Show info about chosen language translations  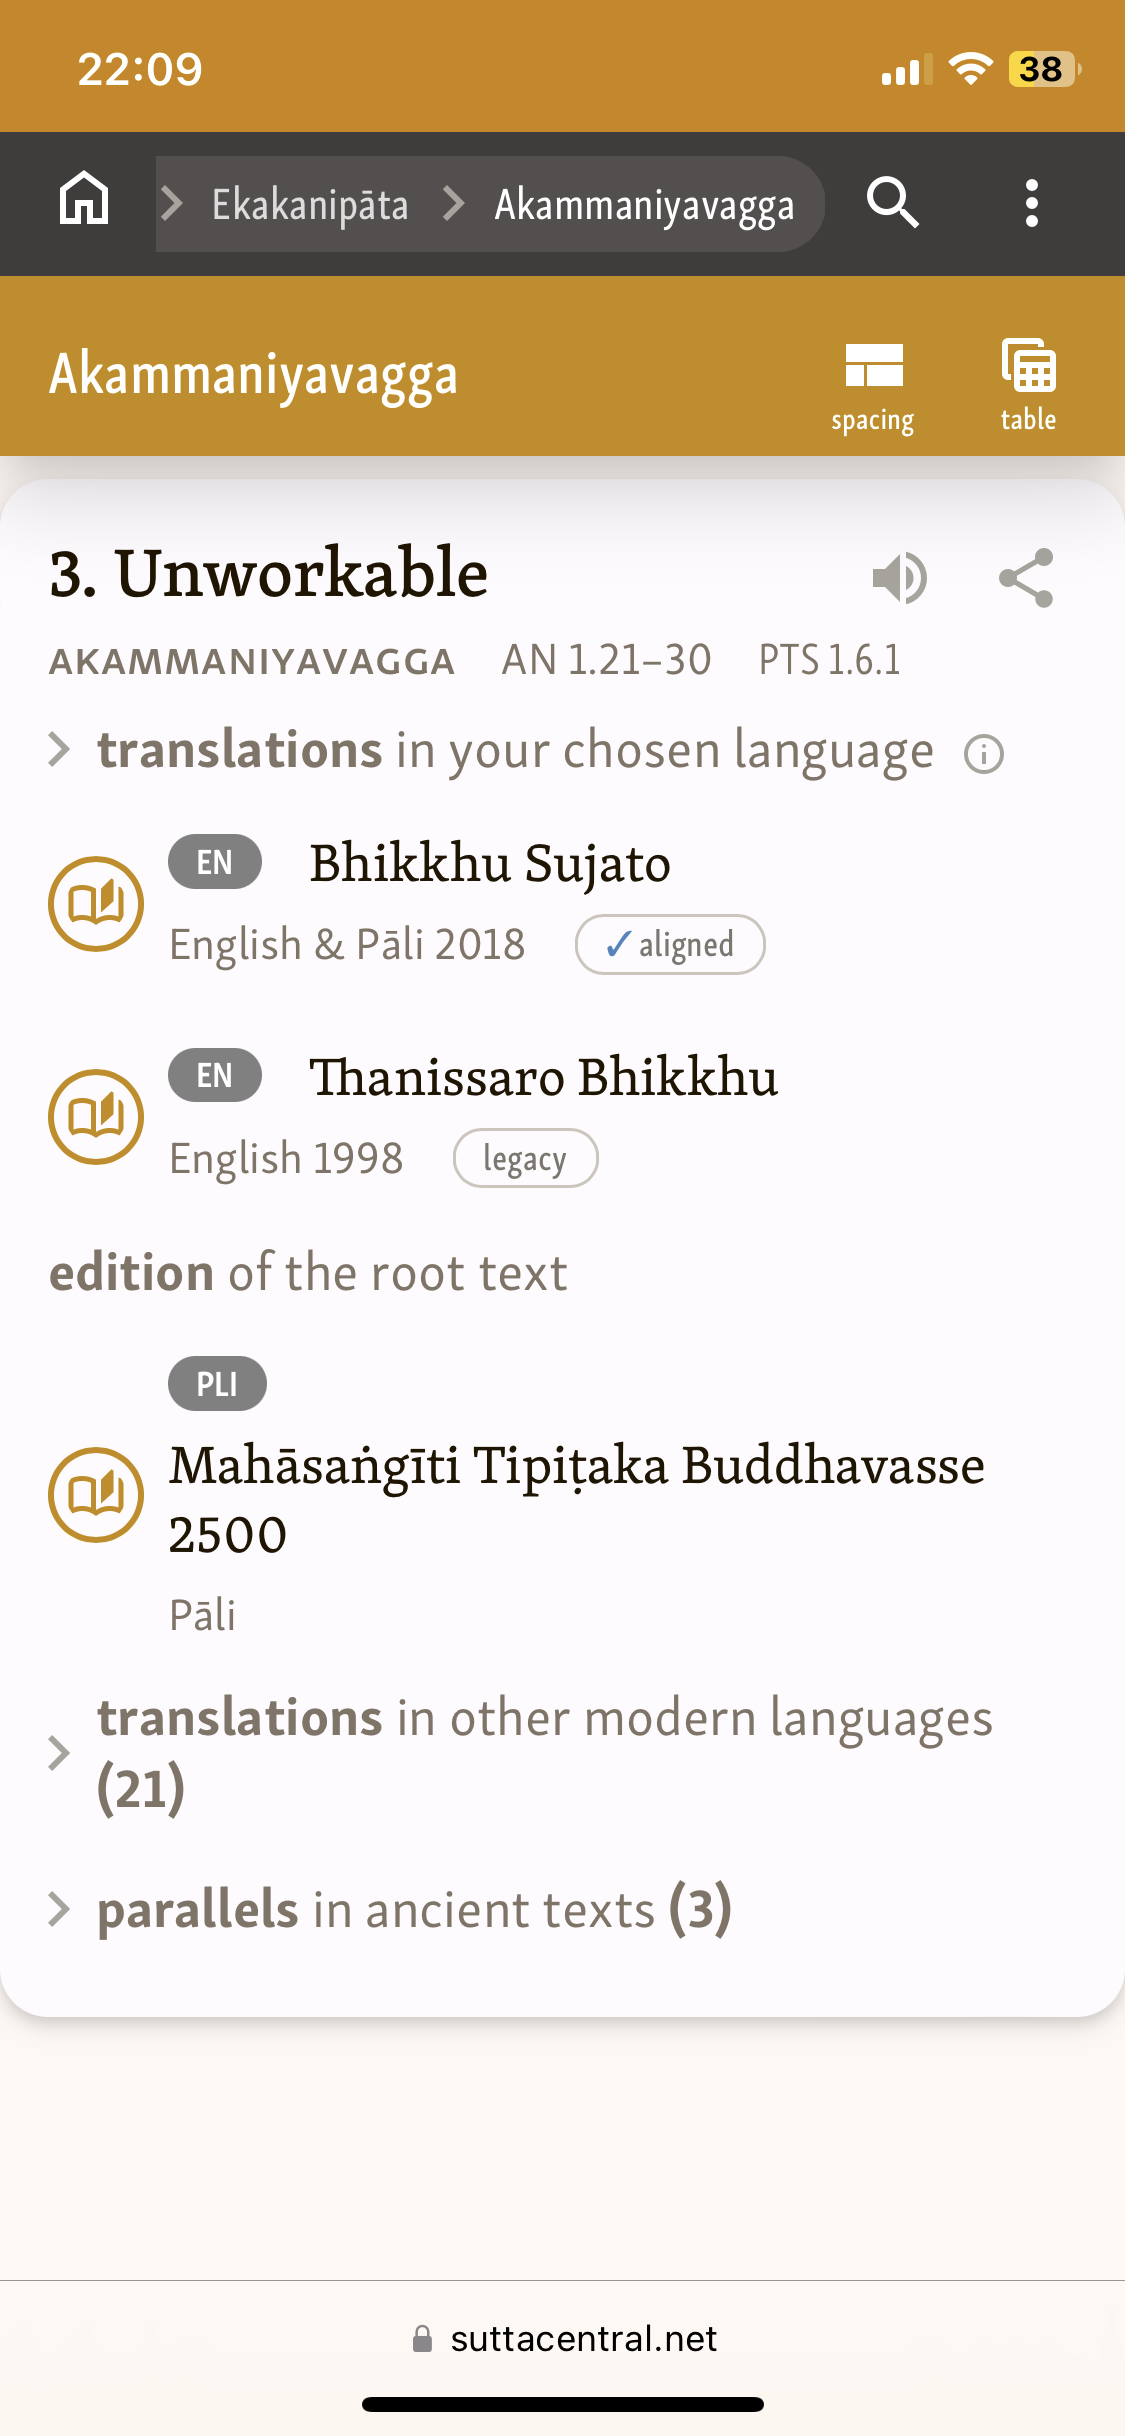coord(983,754)
